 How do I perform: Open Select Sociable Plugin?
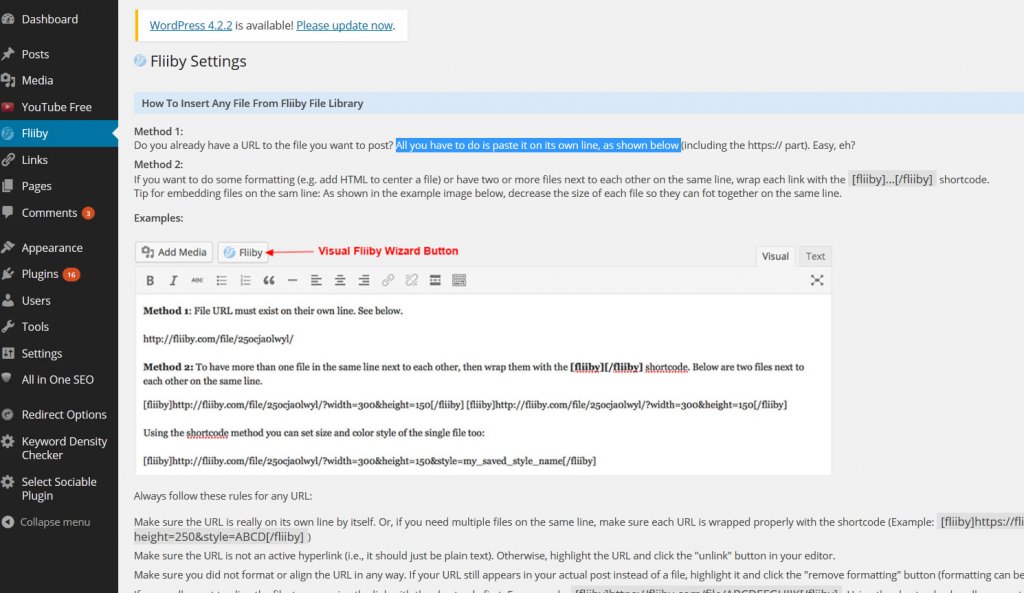(x=59, y=489)
